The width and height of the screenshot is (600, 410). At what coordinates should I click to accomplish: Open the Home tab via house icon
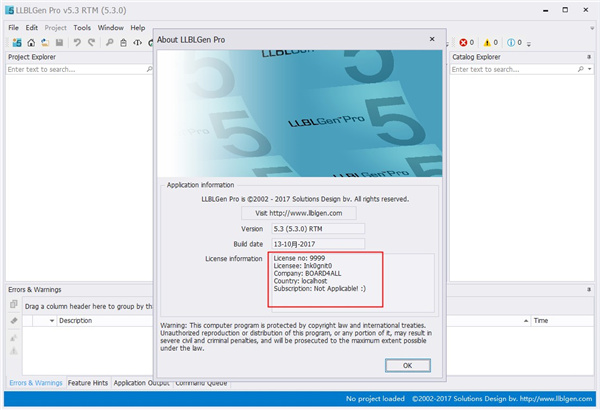pos(31,42)
